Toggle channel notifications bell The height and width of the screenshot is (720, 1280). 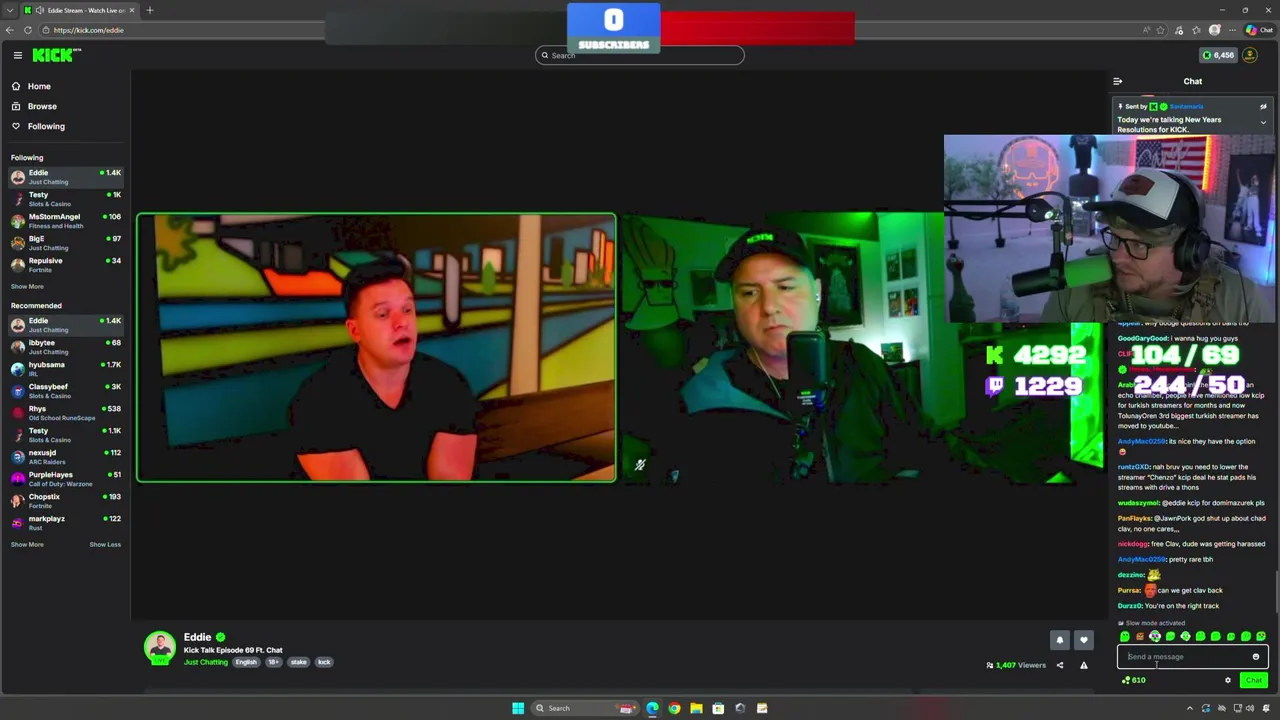click(x=1060, y=640)
